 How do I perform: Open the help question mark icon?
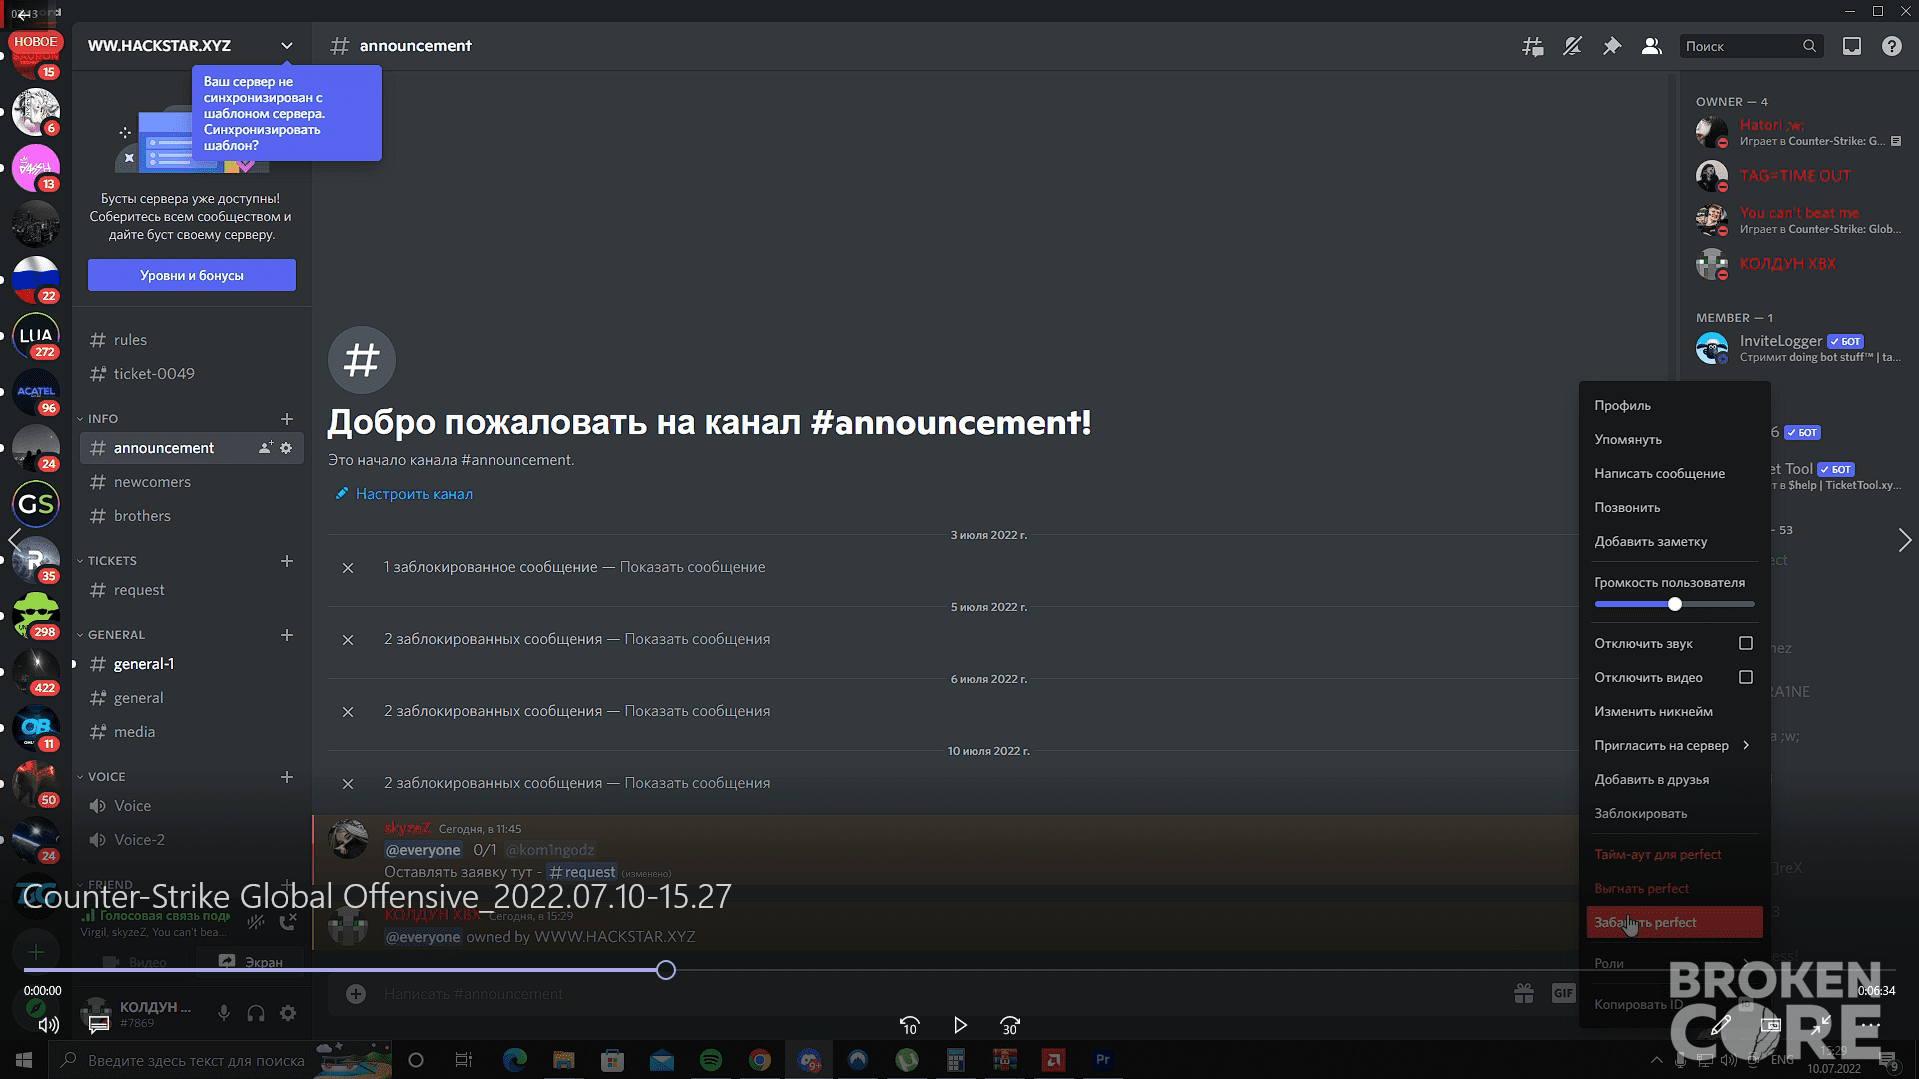click(1891, 46)
